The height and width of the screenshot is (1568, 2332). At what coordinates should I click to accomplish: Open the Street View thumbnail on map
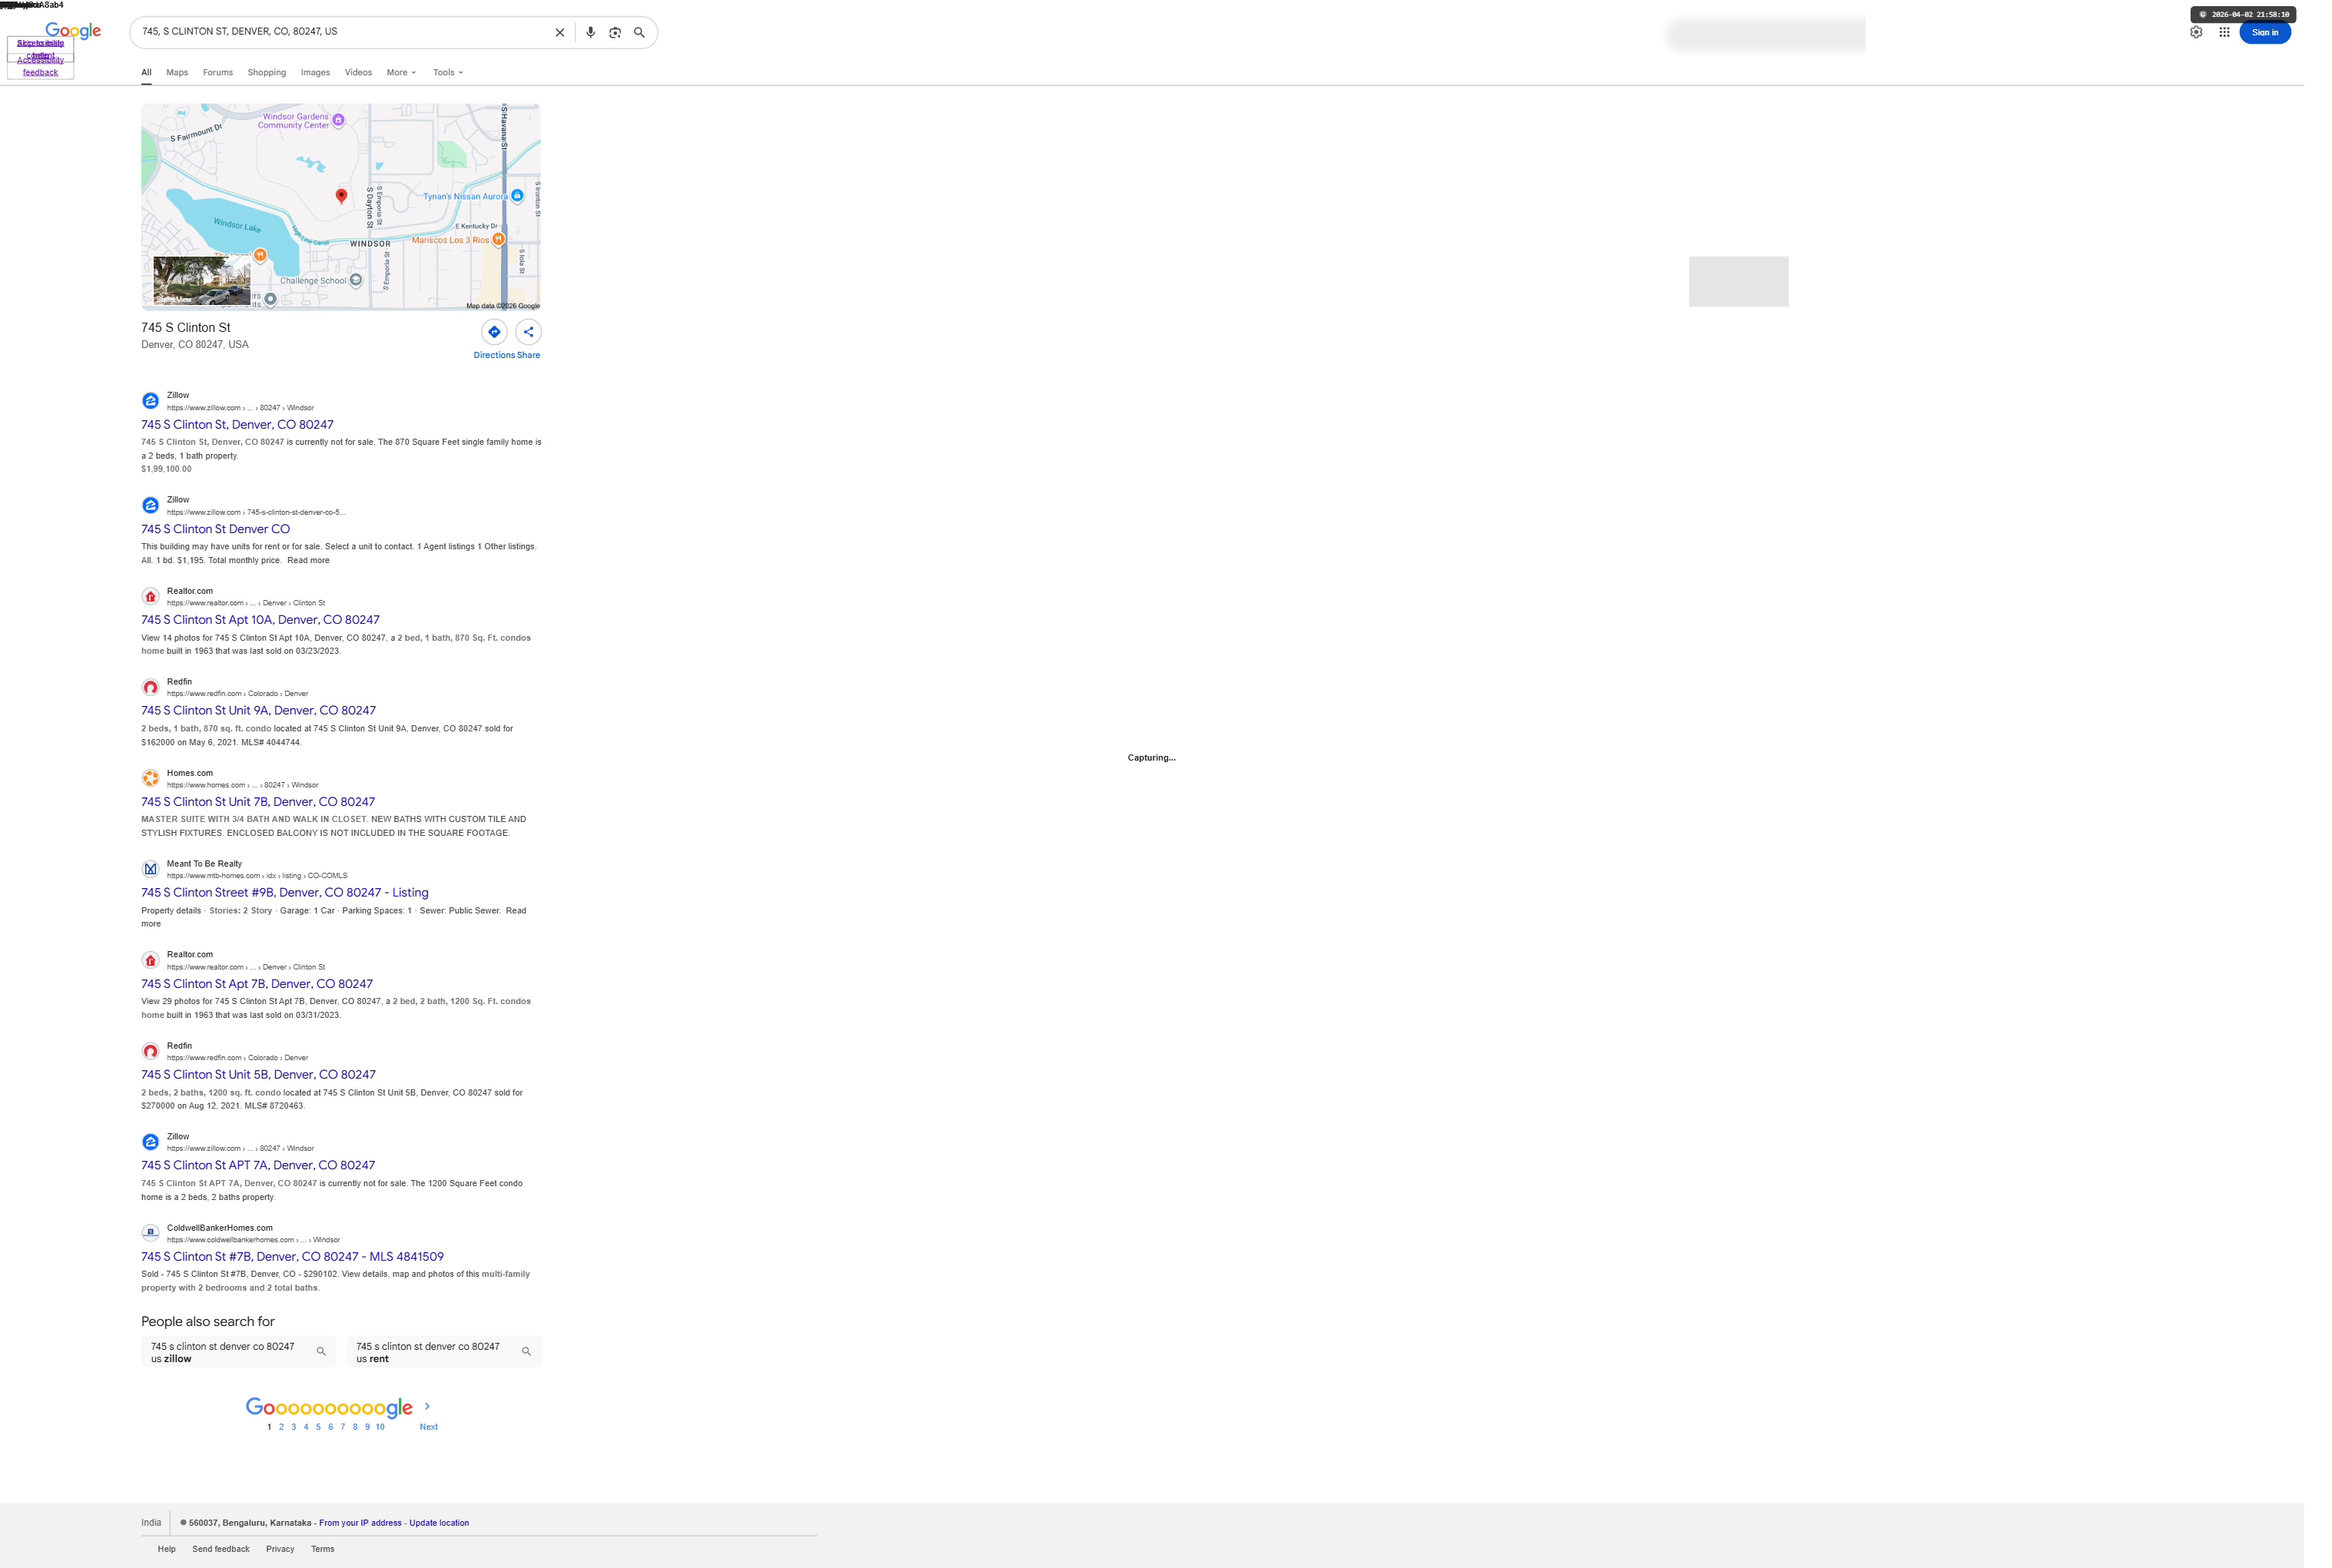pos(202,281)
